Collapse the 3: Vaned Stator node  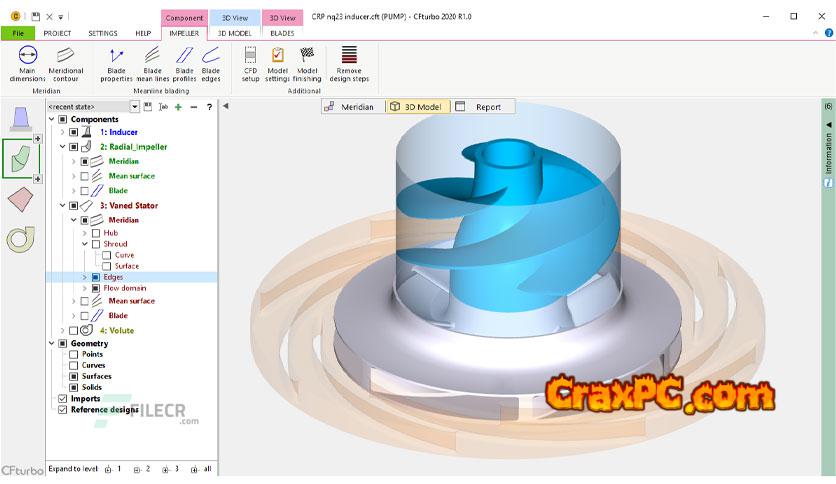(62, 206)
